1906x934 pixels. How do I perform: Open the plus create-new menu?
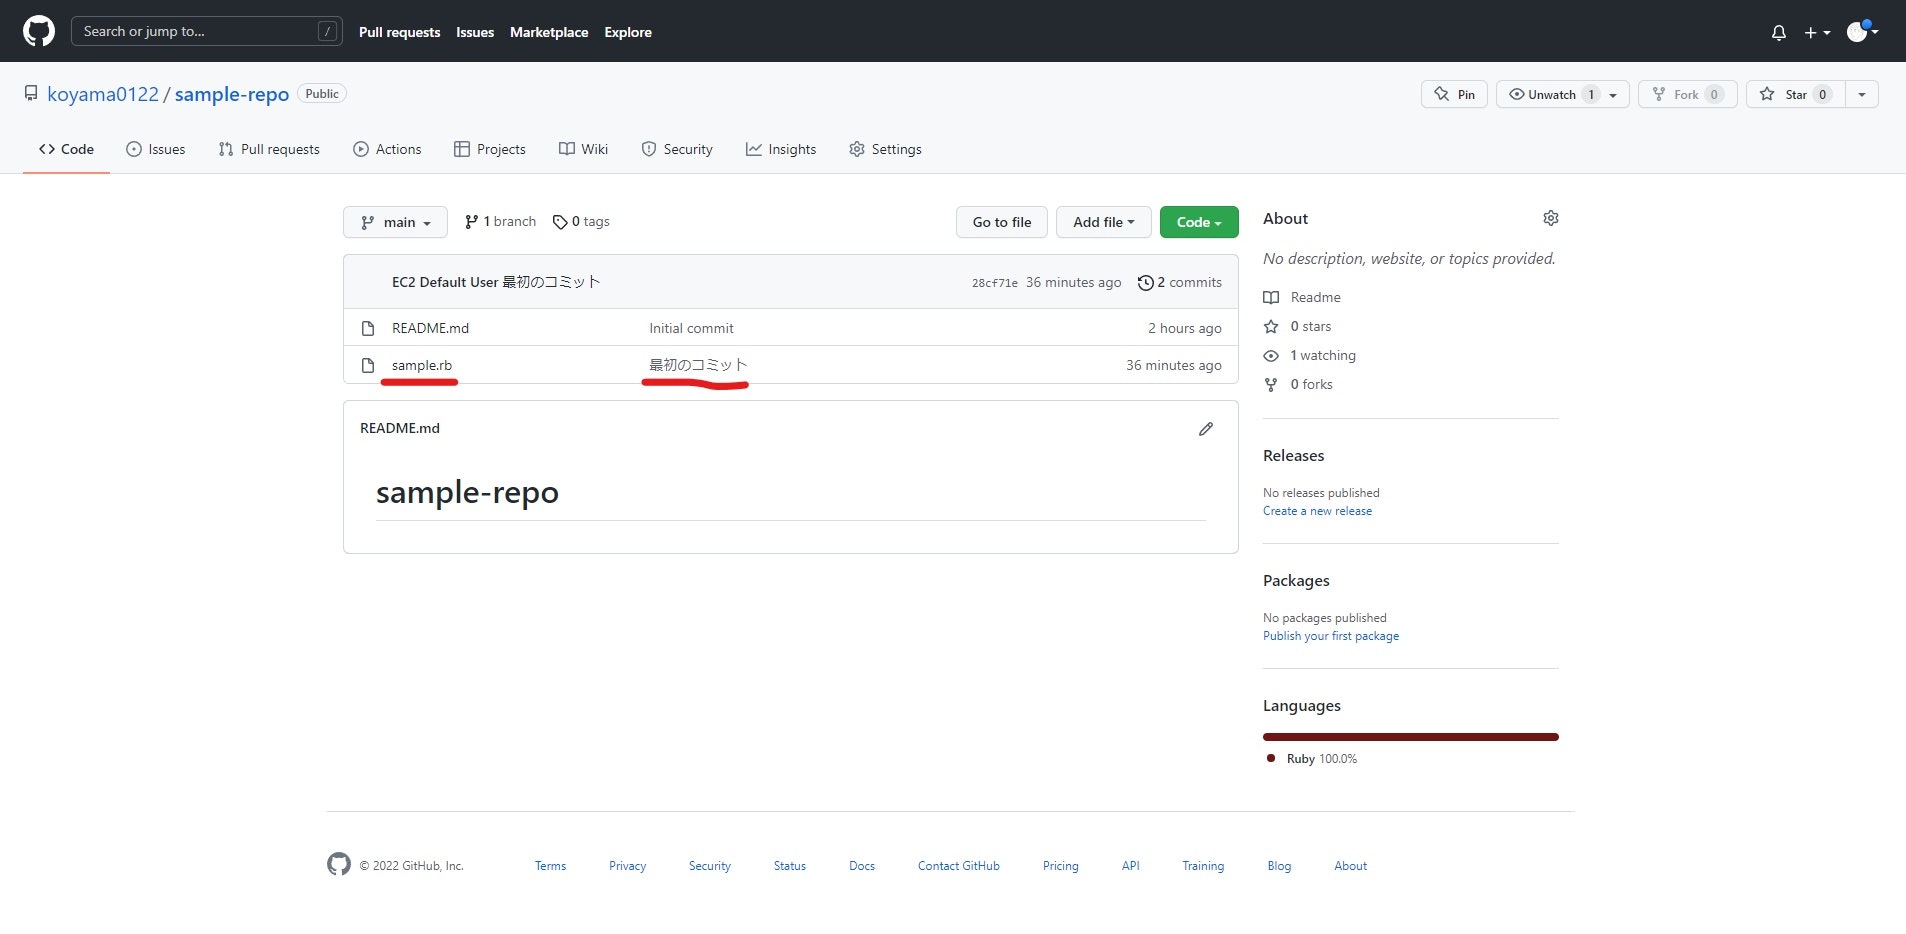1817,32
